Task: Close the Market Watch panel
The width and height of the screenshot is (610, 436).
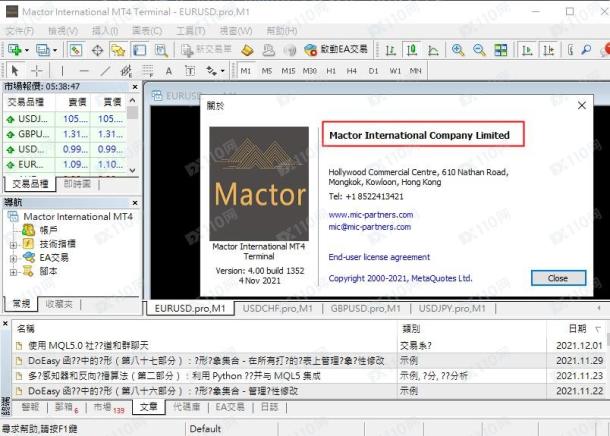Action: 135,87
